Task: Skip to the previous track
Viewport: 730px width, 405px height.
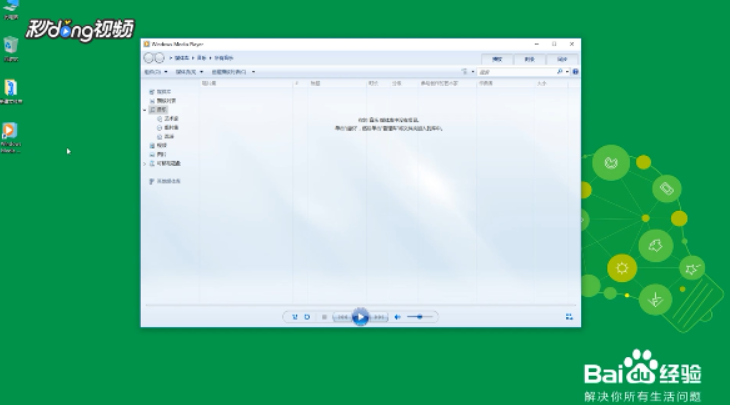Action: [342, 317]
